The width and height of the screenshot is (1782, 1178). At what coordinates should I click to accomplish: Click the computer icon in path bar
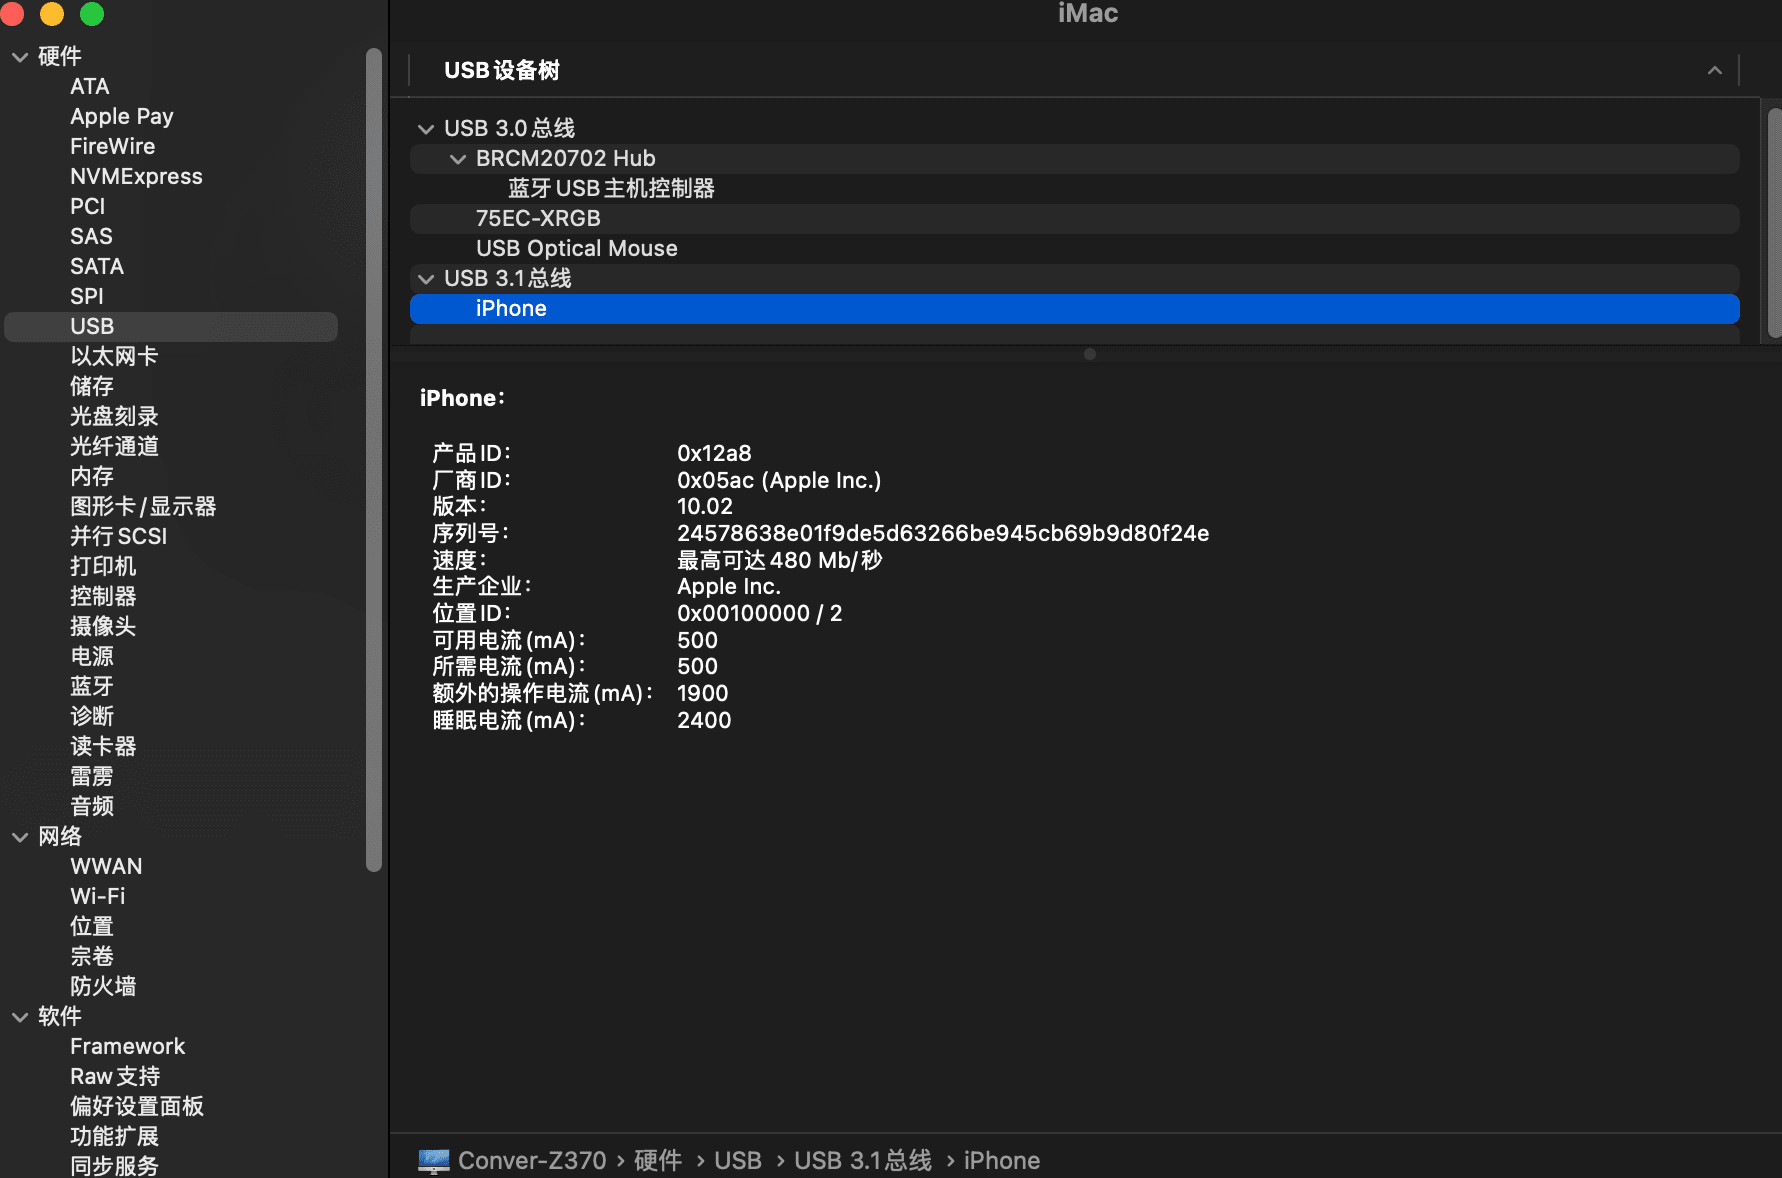[434, 1160]
